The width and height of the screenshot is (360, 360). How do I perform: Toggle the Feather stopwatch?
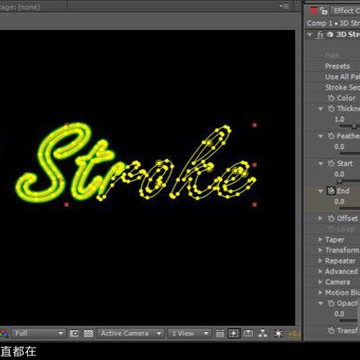(331, 136)
